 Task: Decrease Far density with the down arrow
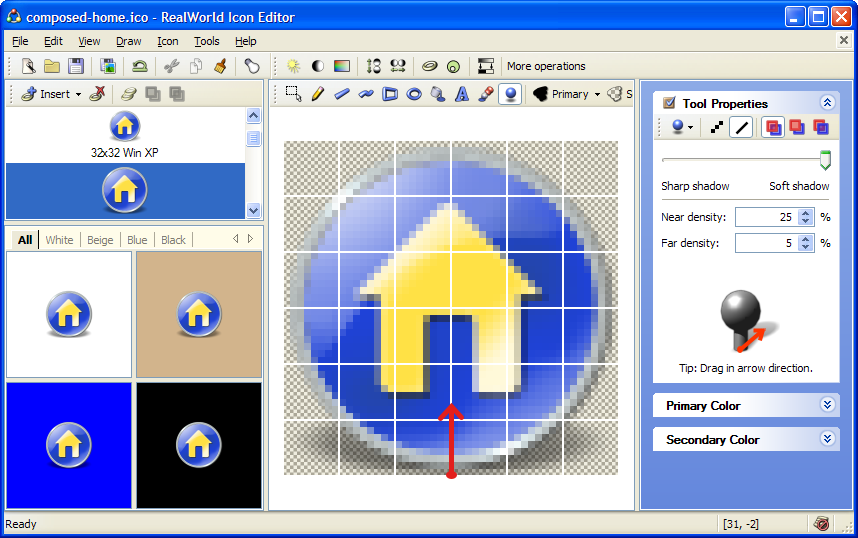(805, 247)
